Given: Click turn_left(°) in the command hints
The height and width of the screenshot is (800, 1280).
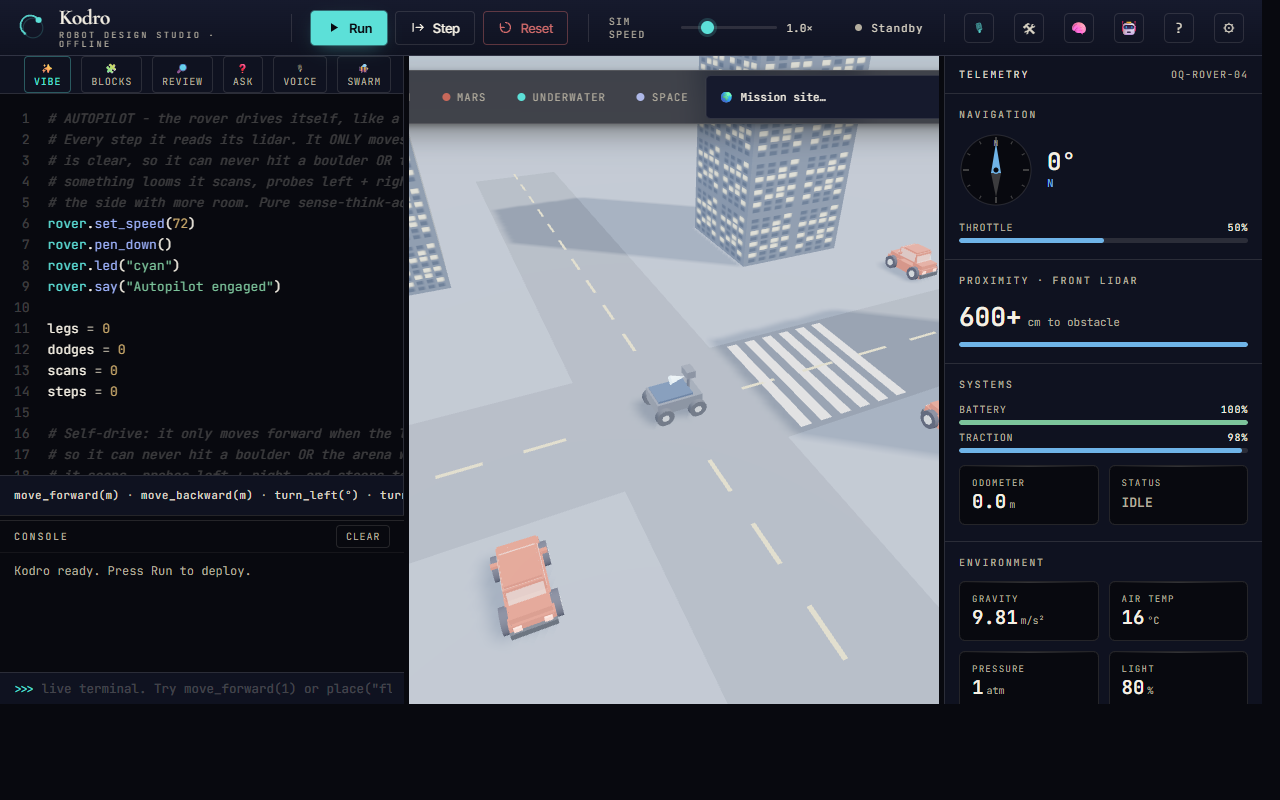Looking at the screenshot, I should click(x=314, y=495).
